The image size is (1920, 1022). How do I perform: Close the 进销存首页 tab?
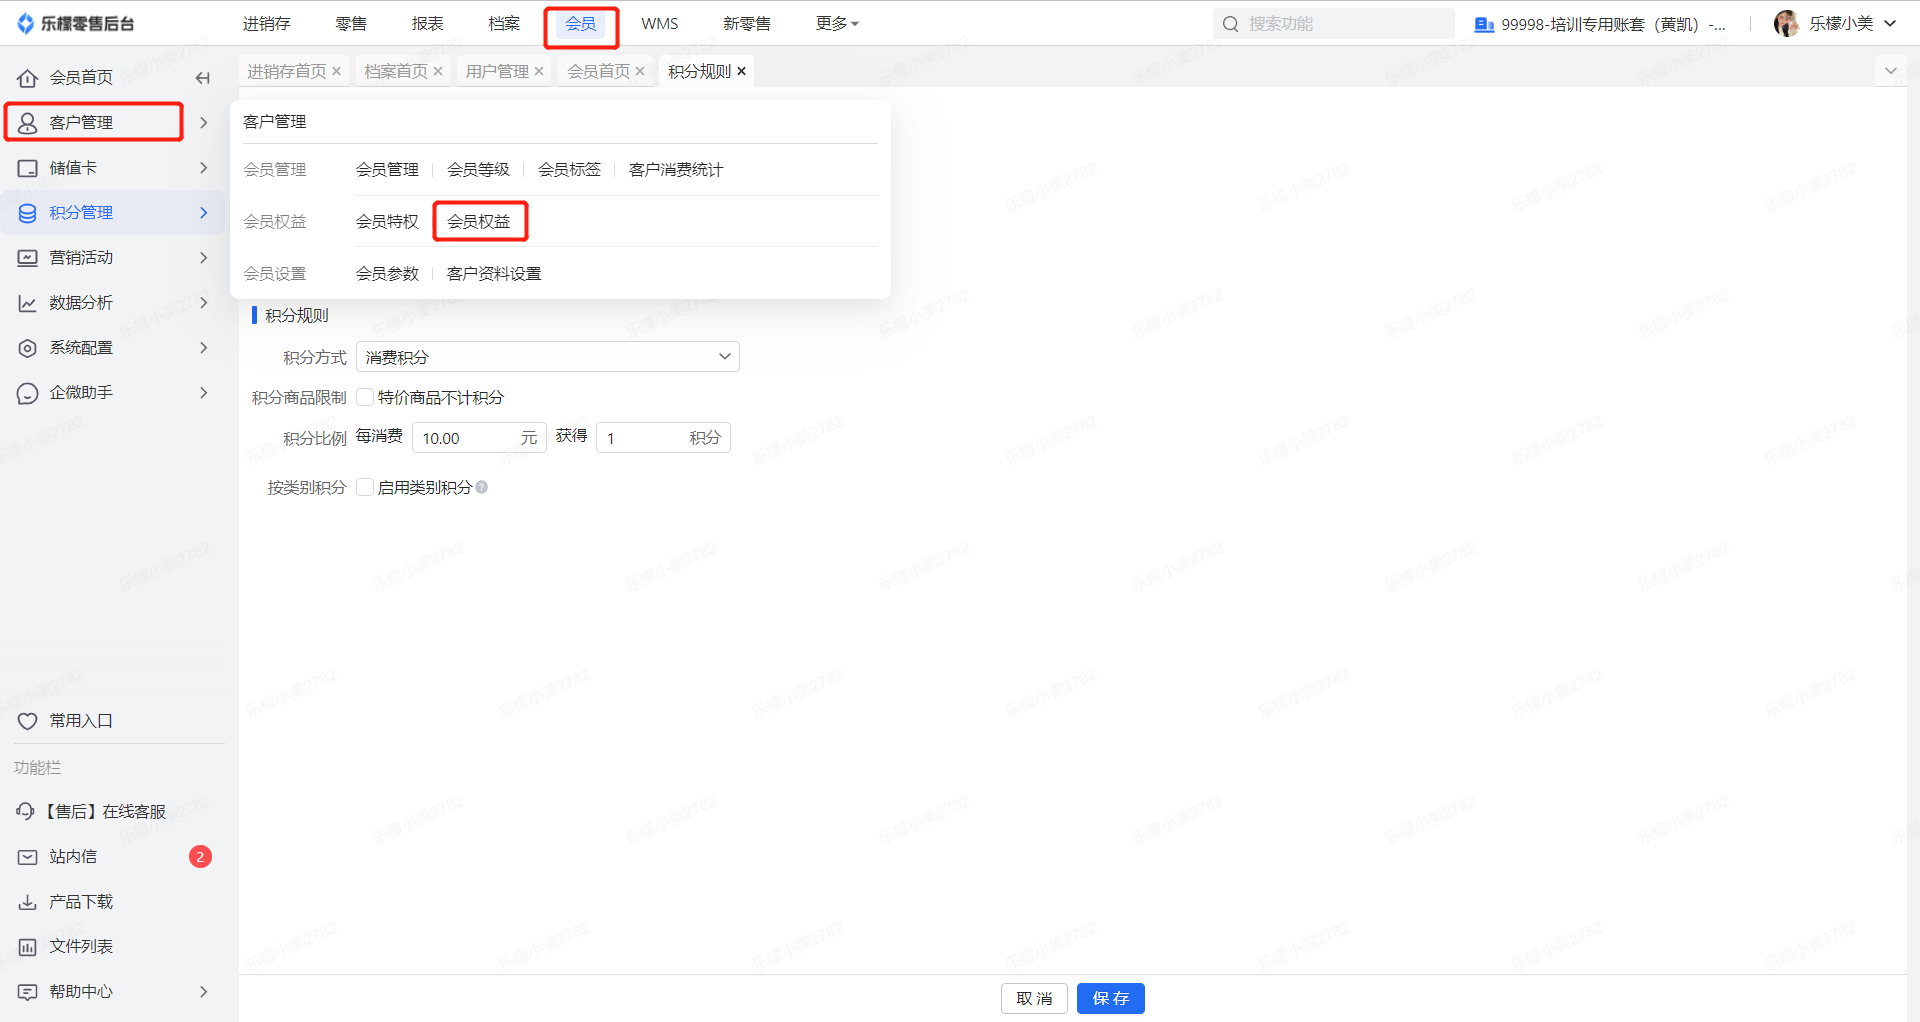click(x=336, y=71)
